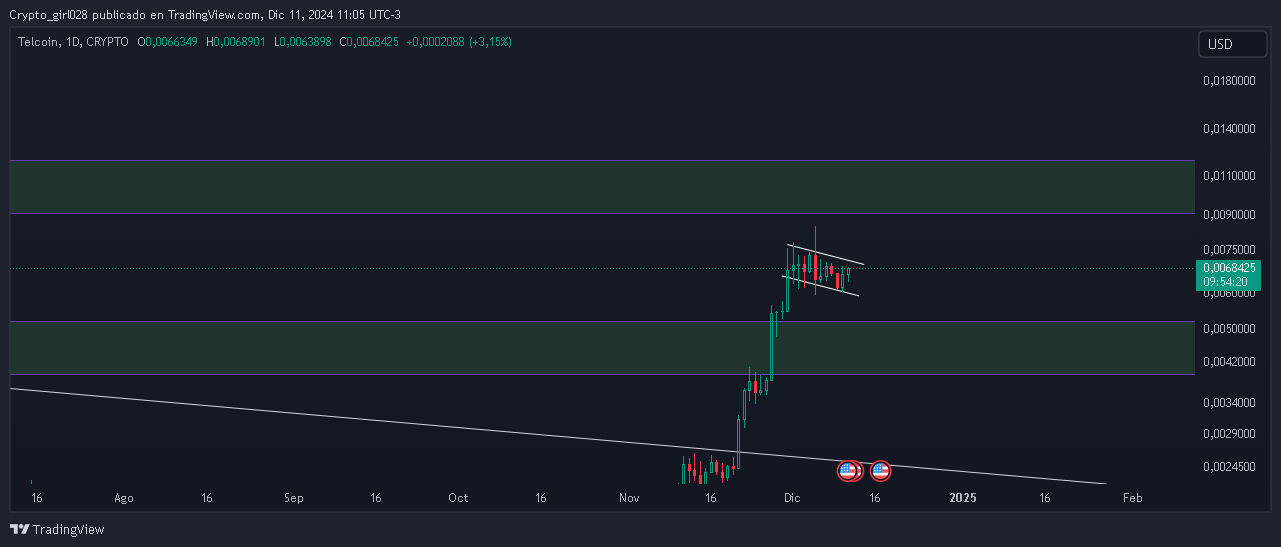The image size is (1281, 547).
Task: Click the Feb label on time axis
Action: [x=1133, y=497]
